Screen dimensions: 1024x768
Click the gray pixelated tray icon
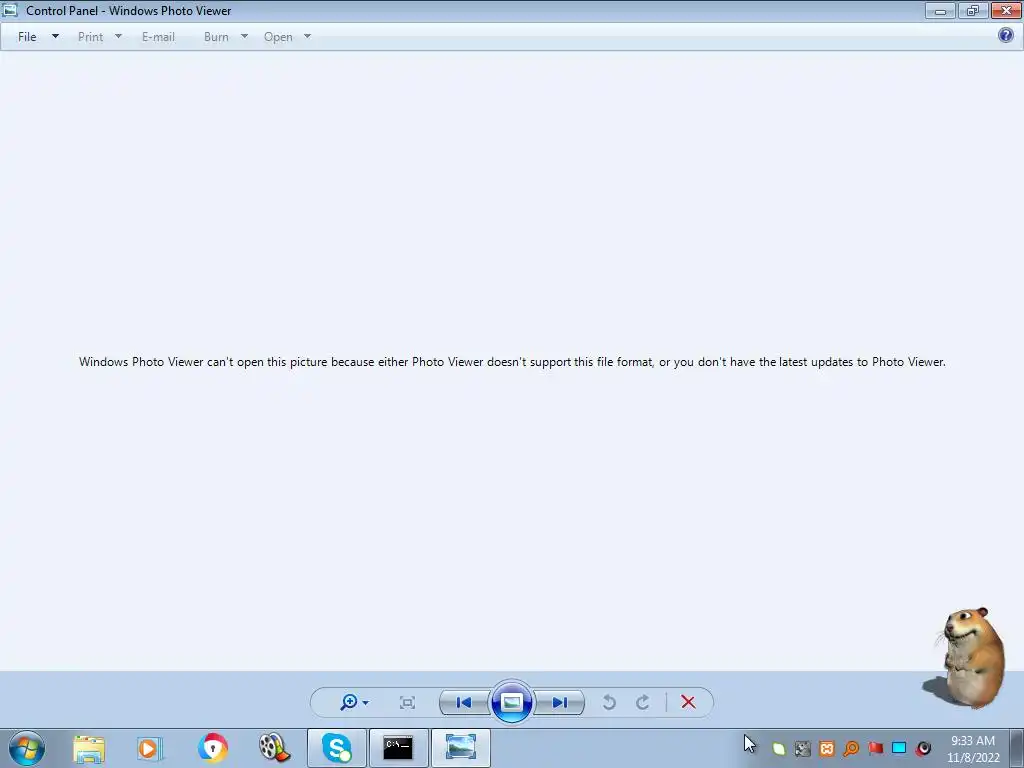tap(803, 748)
